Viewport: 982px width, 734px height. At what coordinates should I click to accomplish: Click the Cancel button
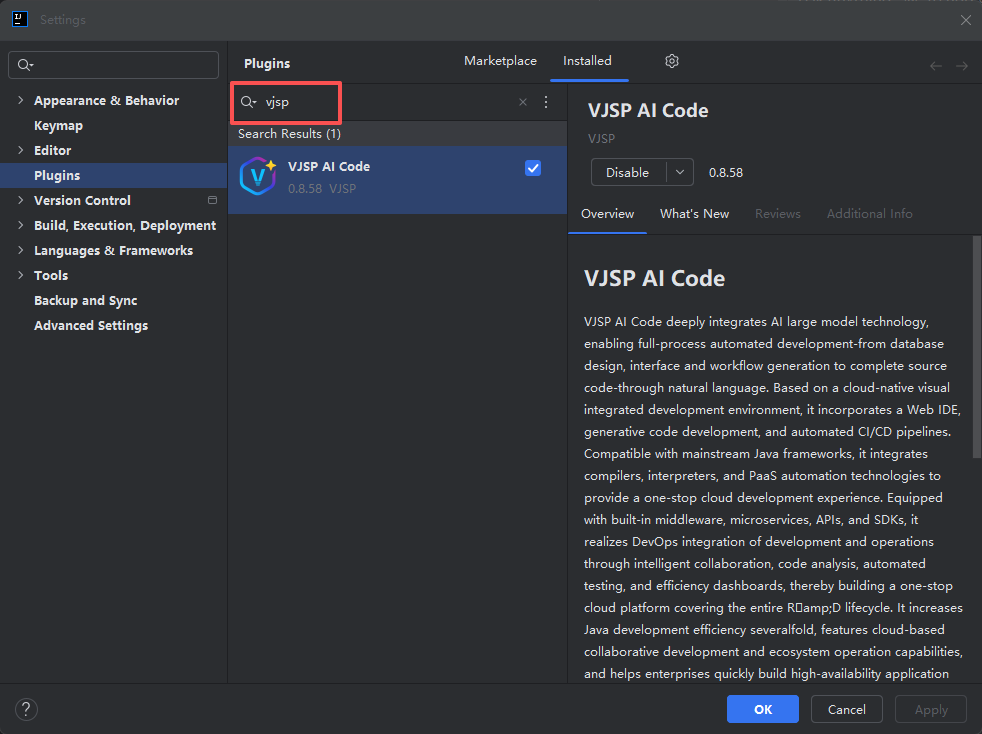[846, 709]
